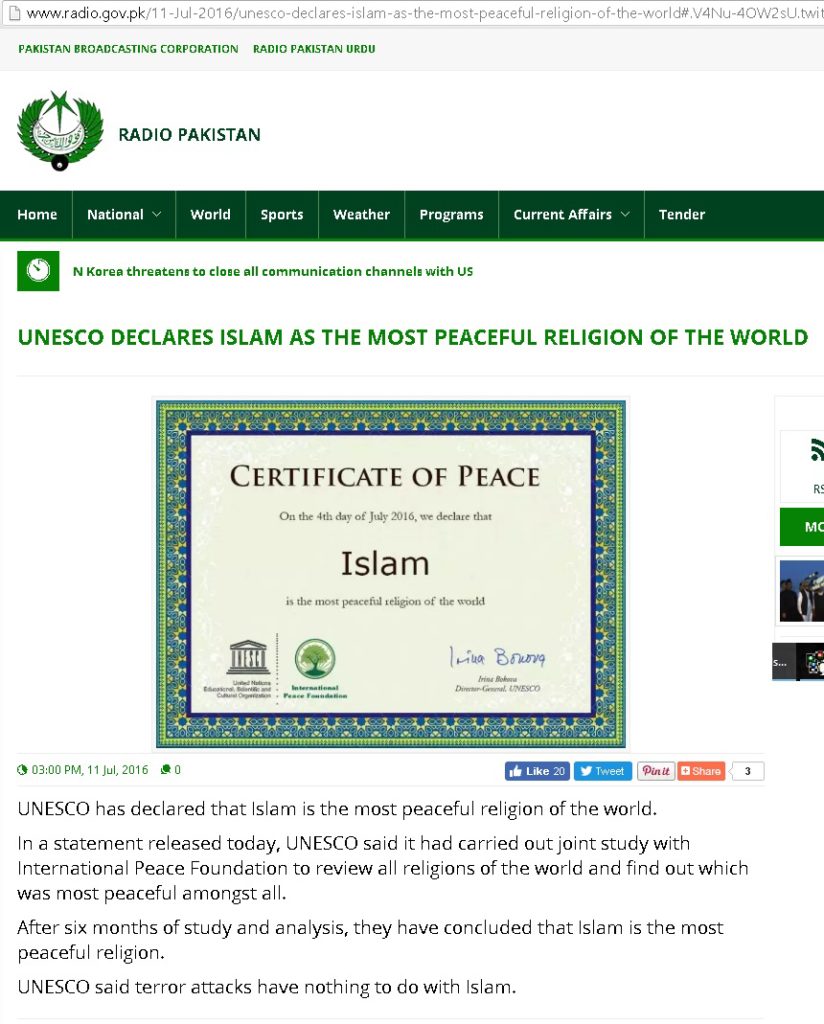Open the Current Affairs menu
The image size is (824, 1024).
(x=571, y=214)
